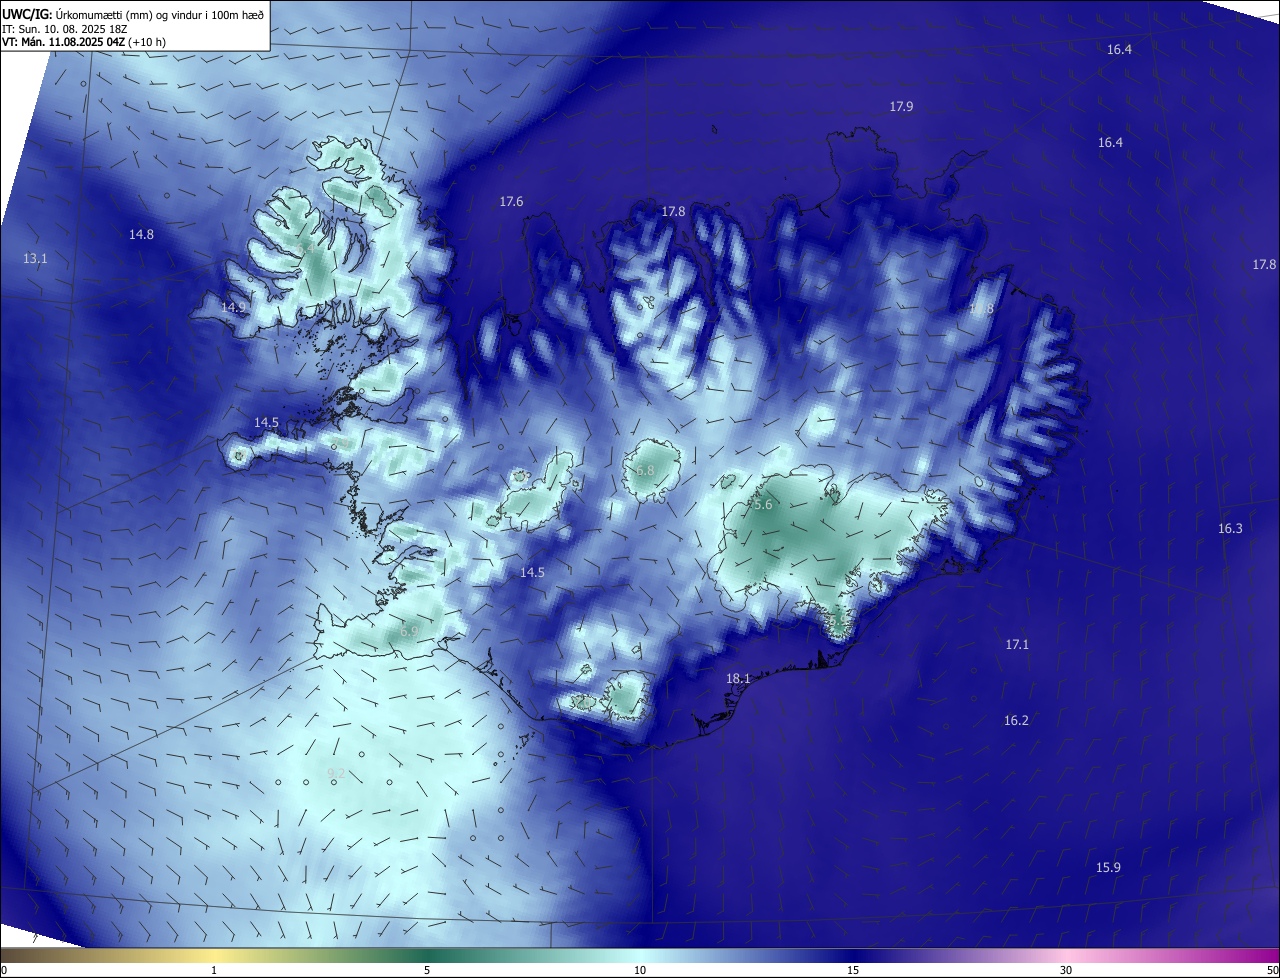The width and height of the screenshot is (1280, 978).
Task: Click the south coast value 18.1
Action: [x=738, y=678]
